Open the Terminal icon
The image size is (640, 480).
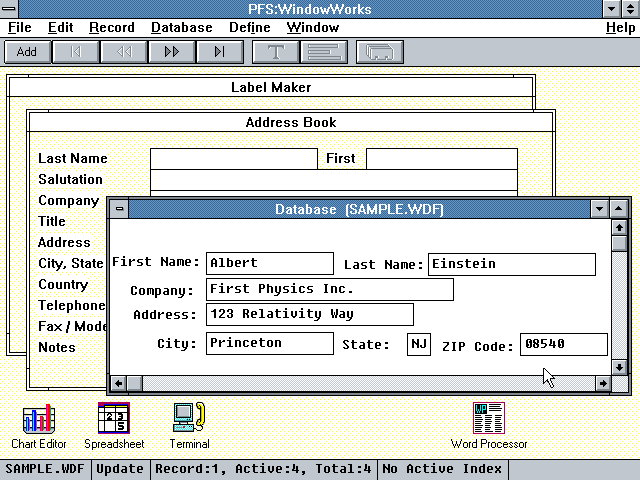[189, 426]
